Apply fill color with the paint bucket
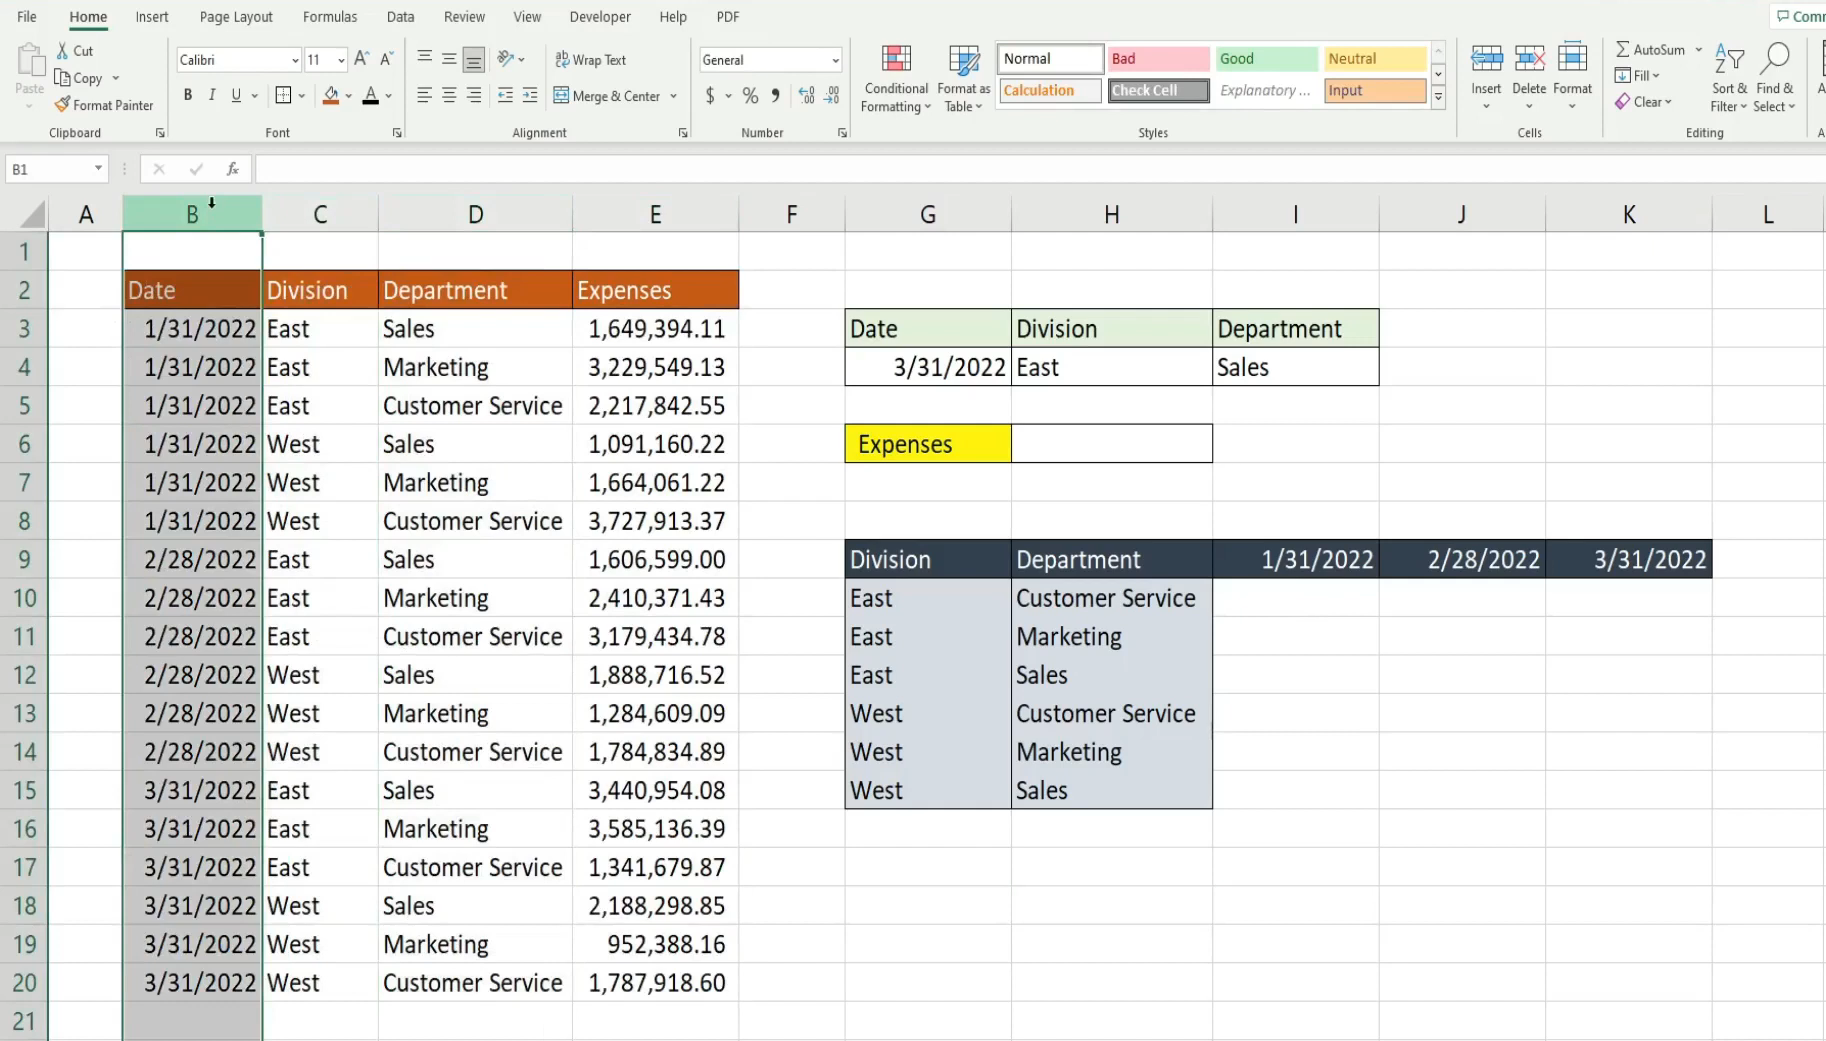Viewport: 1826px width, 1041px height. pos(331,96)
